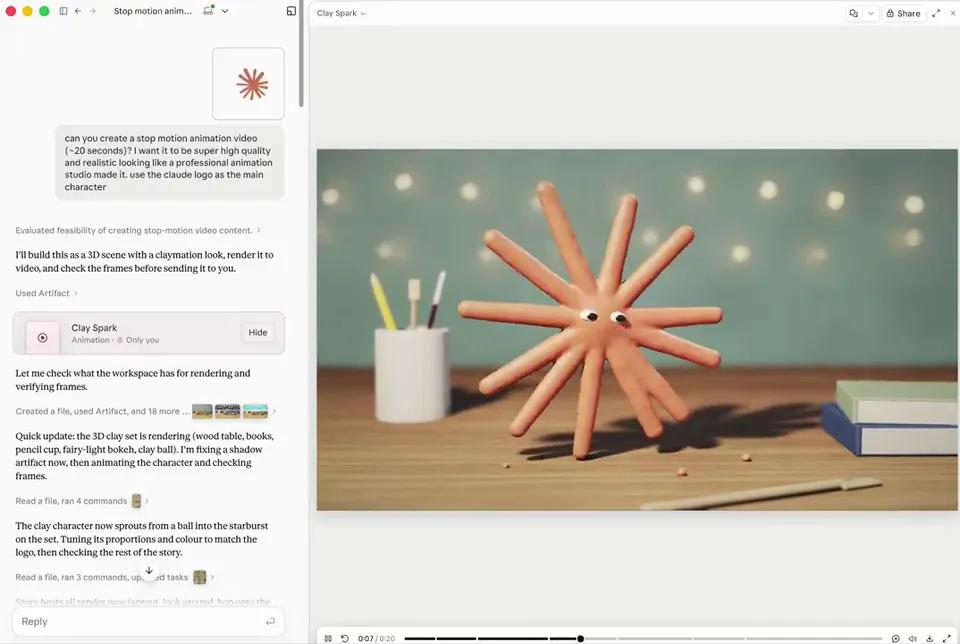Mute the animation audio
Viewport: 960px width, 644px height.
(913, 638)
